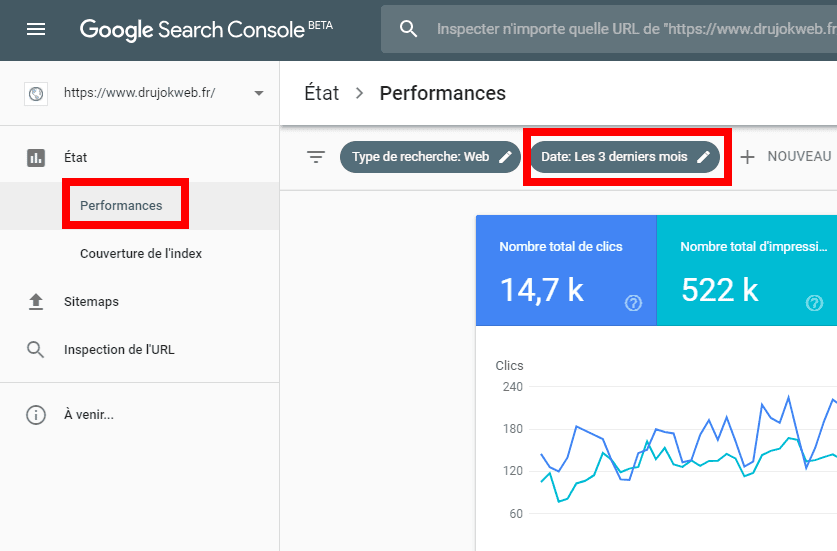The height and width of the screenshot is (551, 837).
Task: Click the search magnifier icon in URL bar
Action: click(408, 29)
